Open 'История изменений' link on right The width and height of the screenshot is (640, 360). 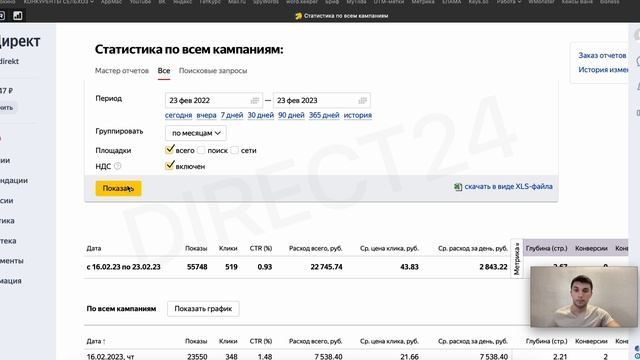603,70
